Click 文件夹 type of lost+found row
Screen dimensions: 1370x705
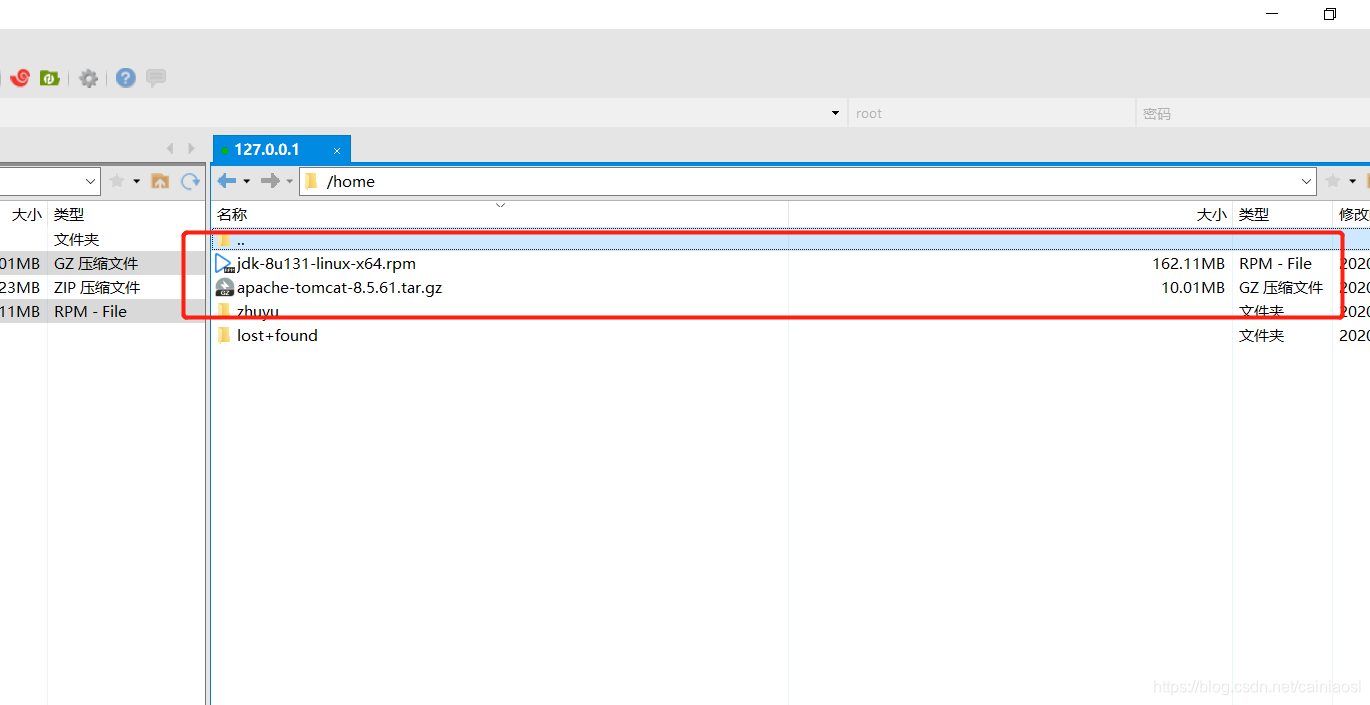(x=1261, y=335)
